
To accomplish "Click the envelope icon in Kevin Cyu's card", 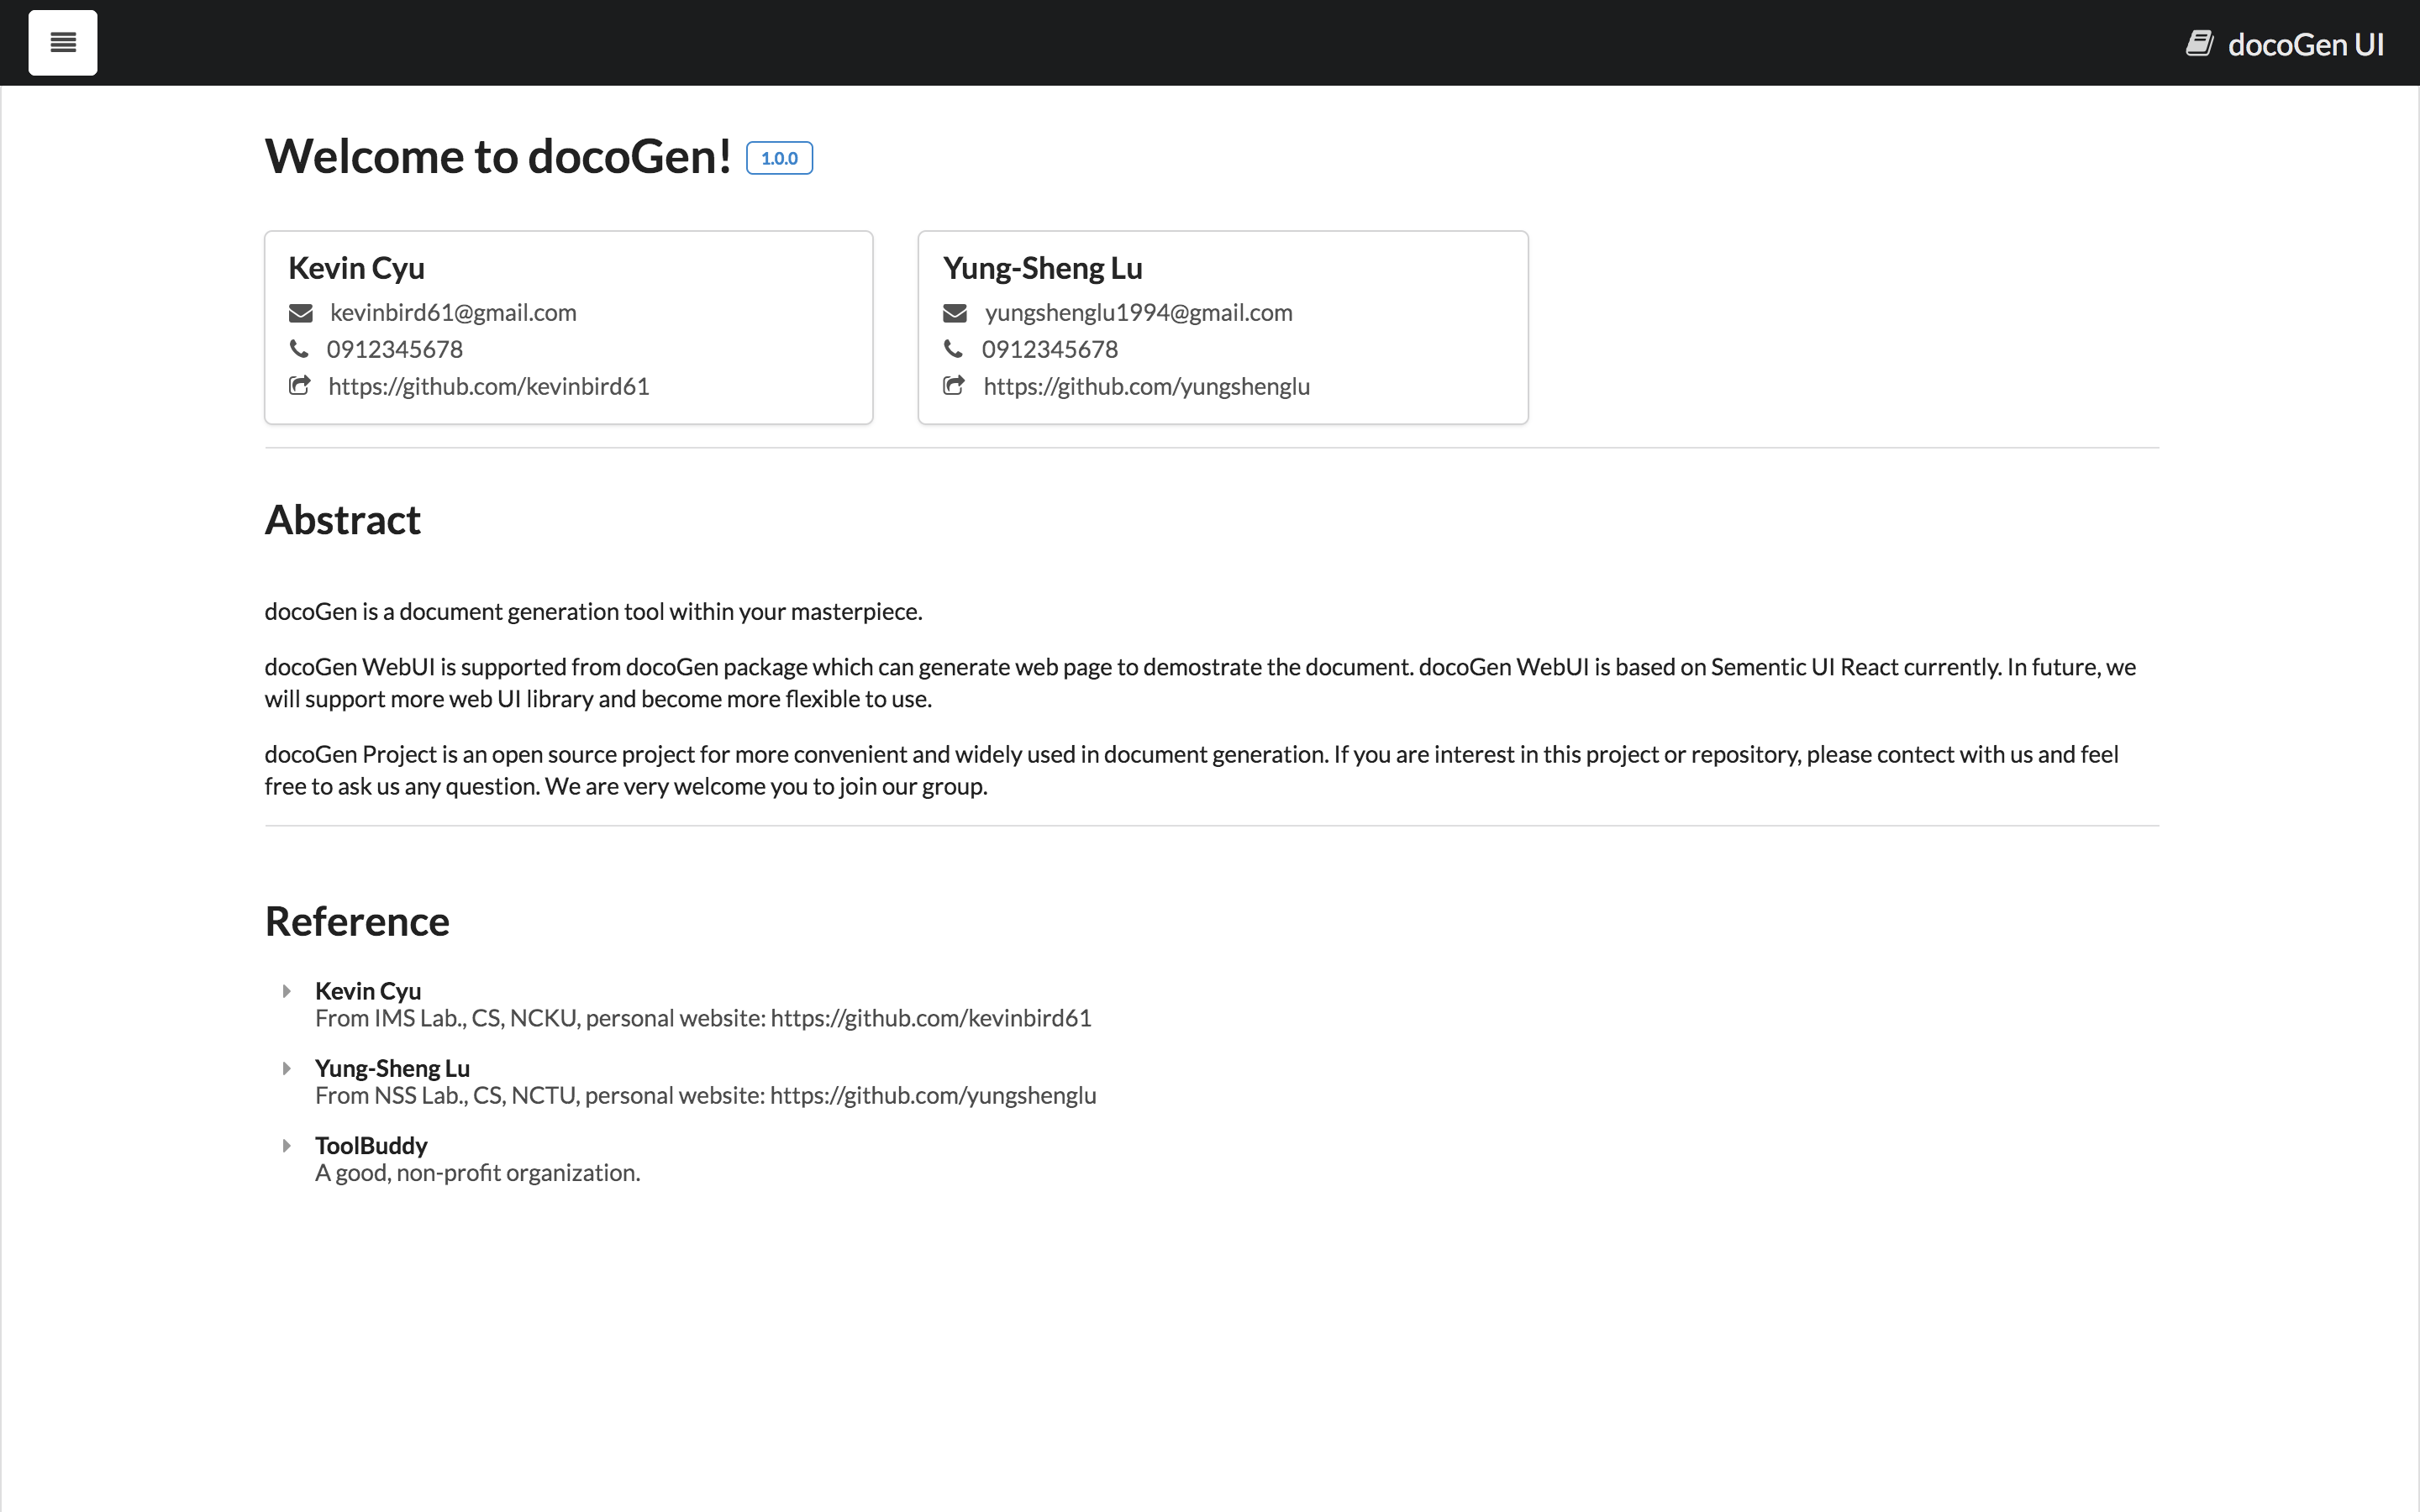I will coord(300,313).
